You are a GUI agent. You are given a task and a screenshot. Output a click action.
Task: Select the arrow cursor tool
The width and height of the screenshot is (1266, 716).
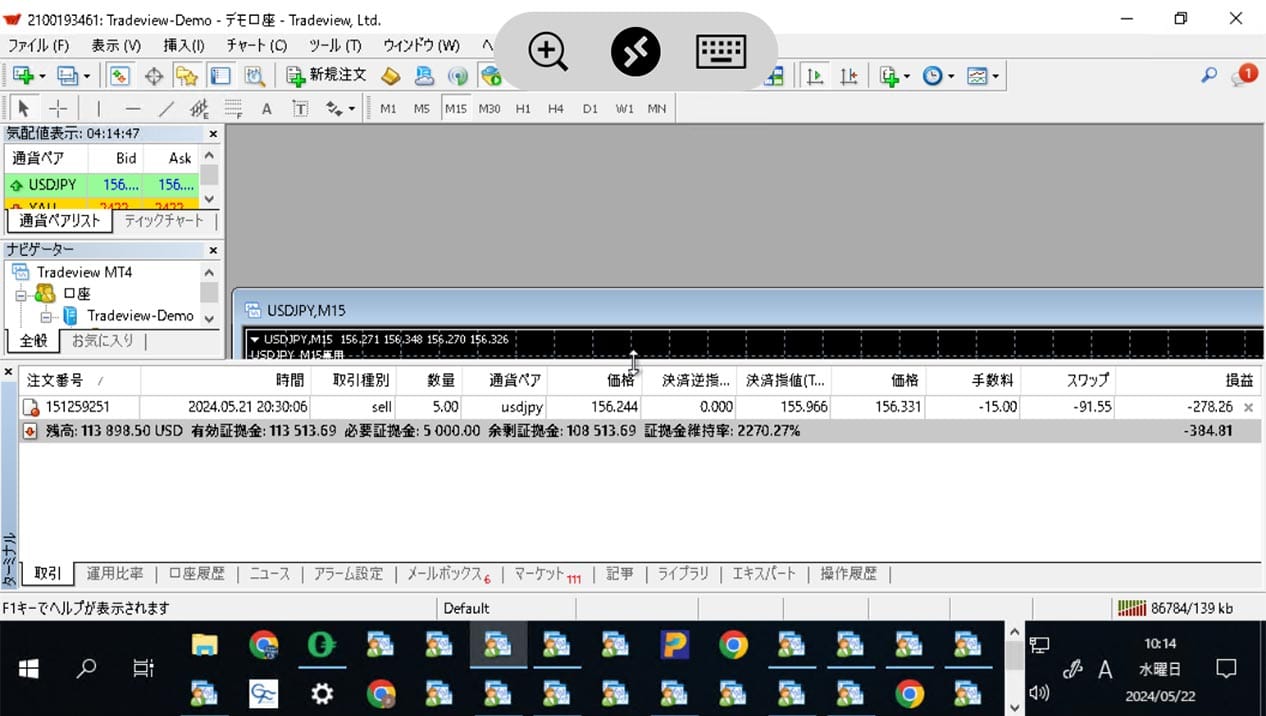coord(24,108)
